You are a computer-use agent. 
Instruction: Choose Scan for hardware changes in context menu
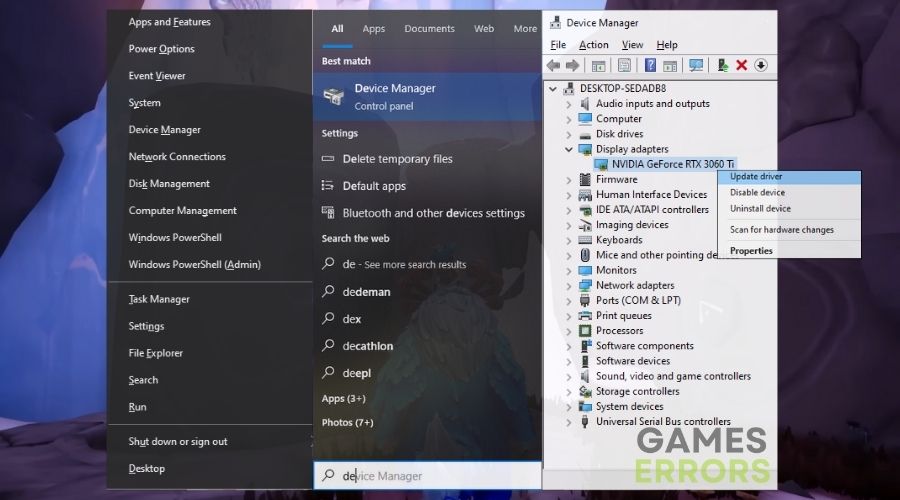coord(789,230)
